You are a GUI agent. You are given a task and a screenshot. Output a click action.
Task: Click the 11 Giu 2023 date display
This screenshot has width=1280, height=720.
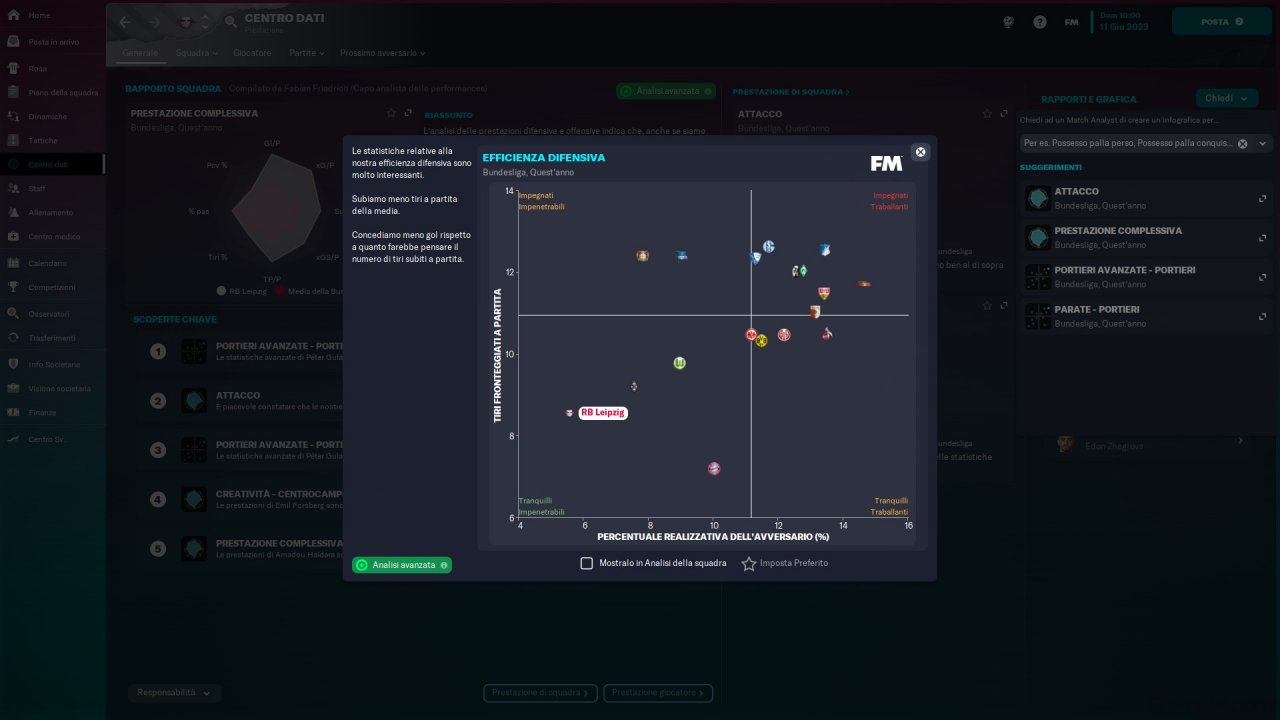coord(1124,26)
